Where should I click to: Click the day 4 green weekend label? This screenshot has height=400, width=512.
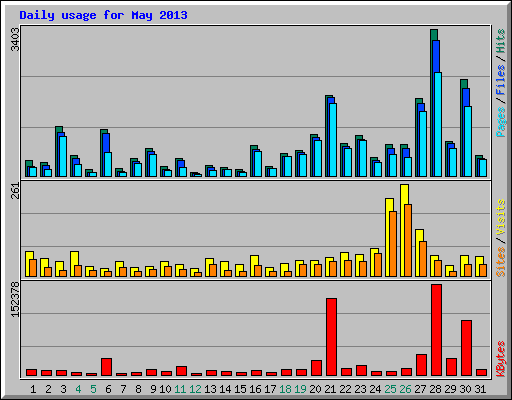pos(78,389)
